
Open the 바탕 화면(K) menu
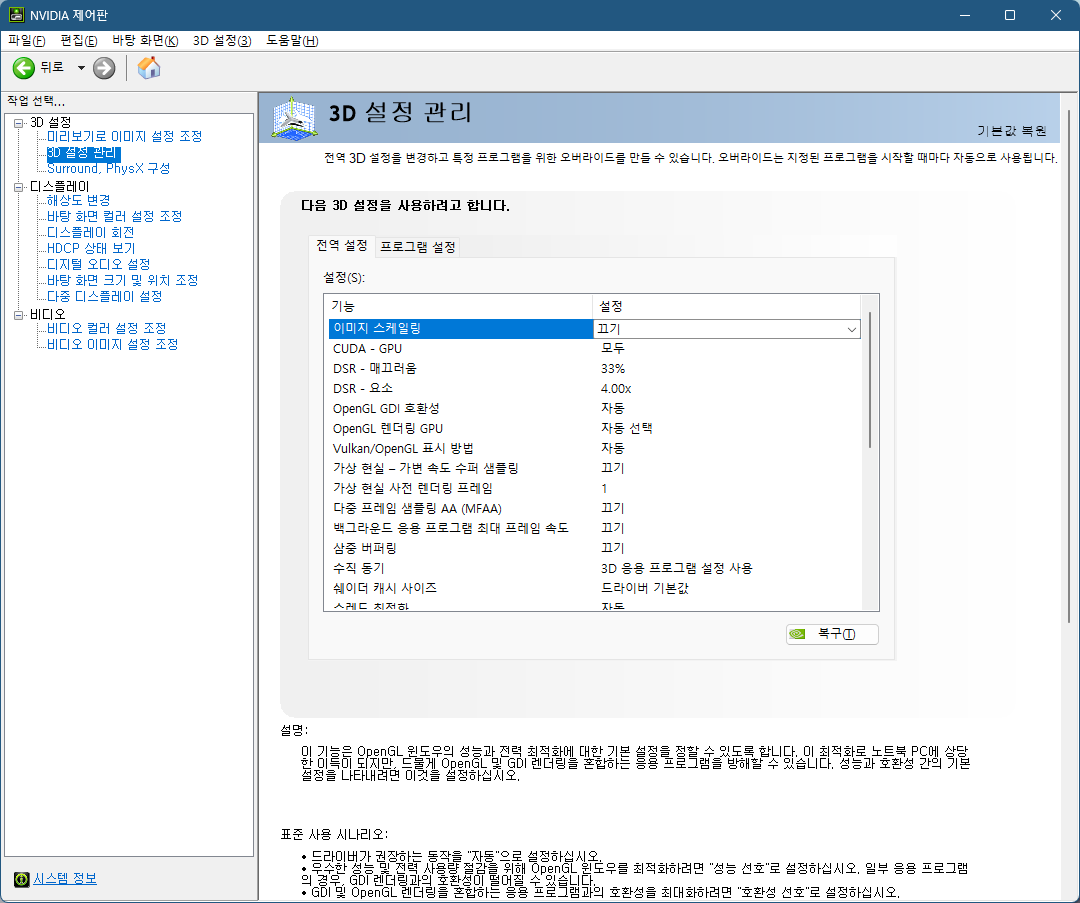pos(145,41)
